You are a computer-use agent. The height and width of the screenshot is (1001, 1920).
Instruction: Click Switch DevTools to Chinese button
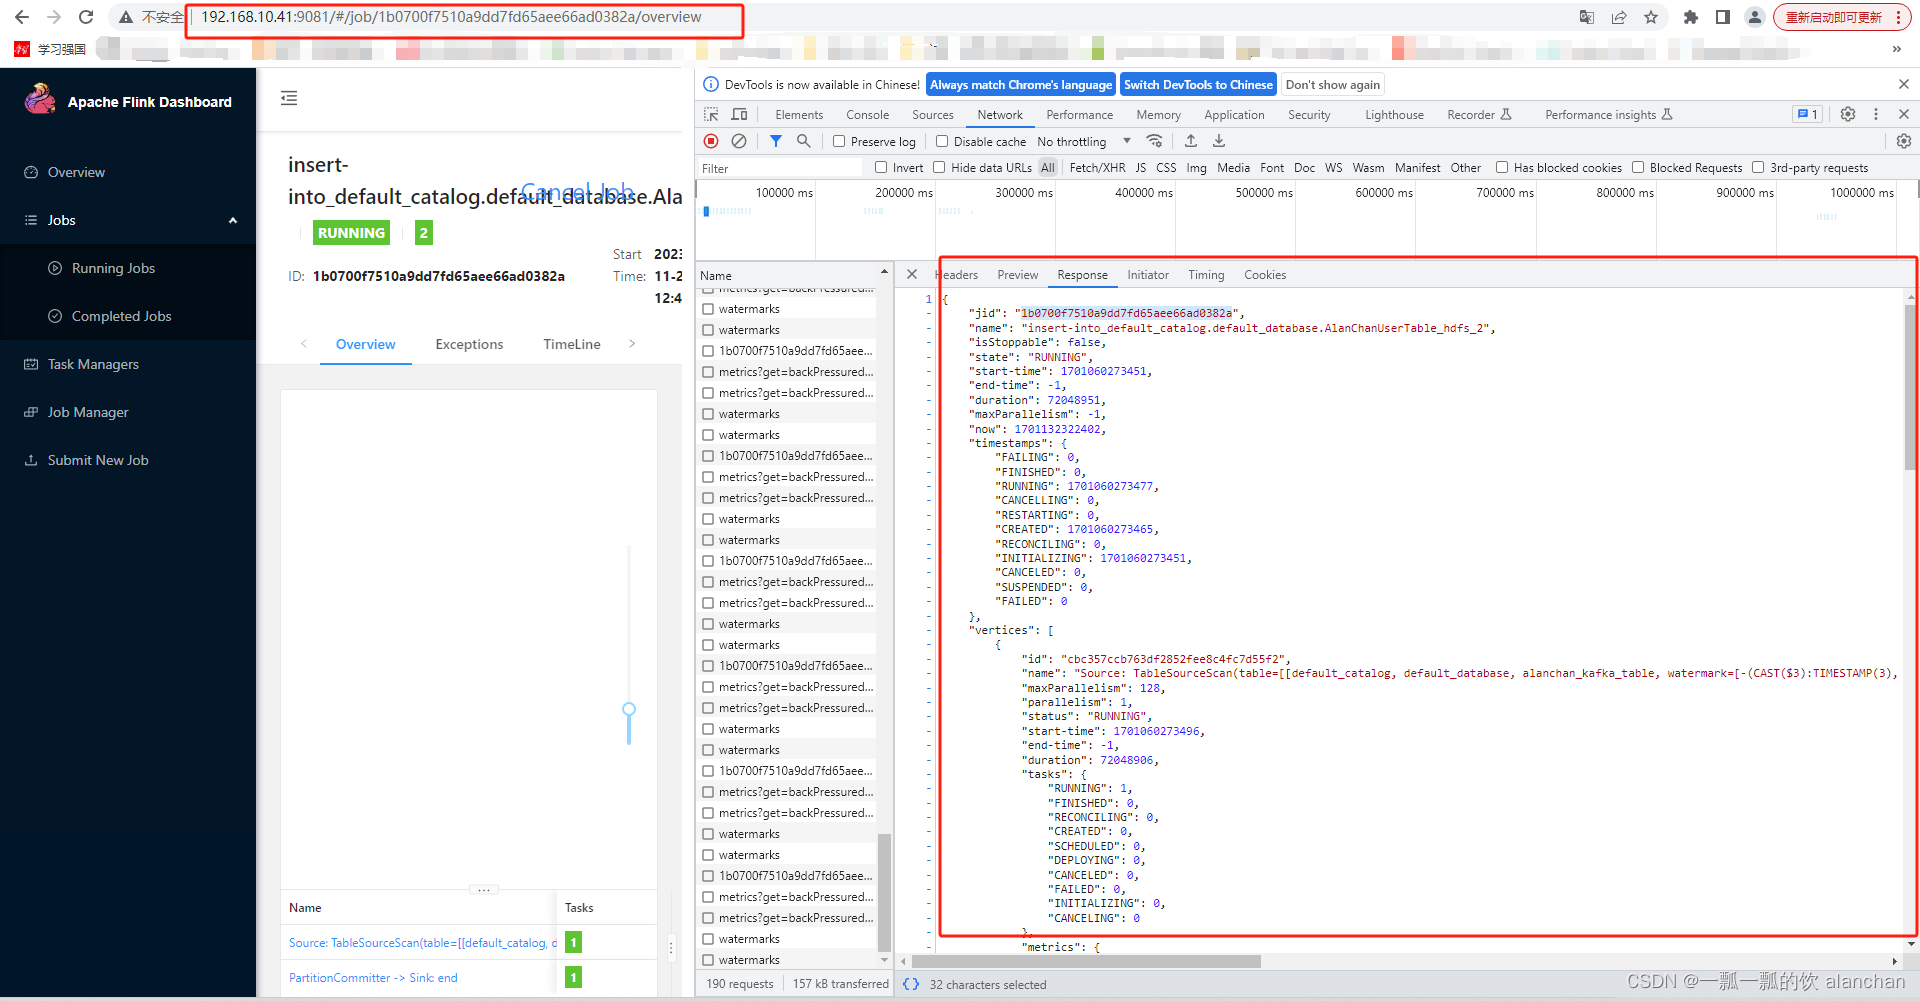coord(1198,85)
